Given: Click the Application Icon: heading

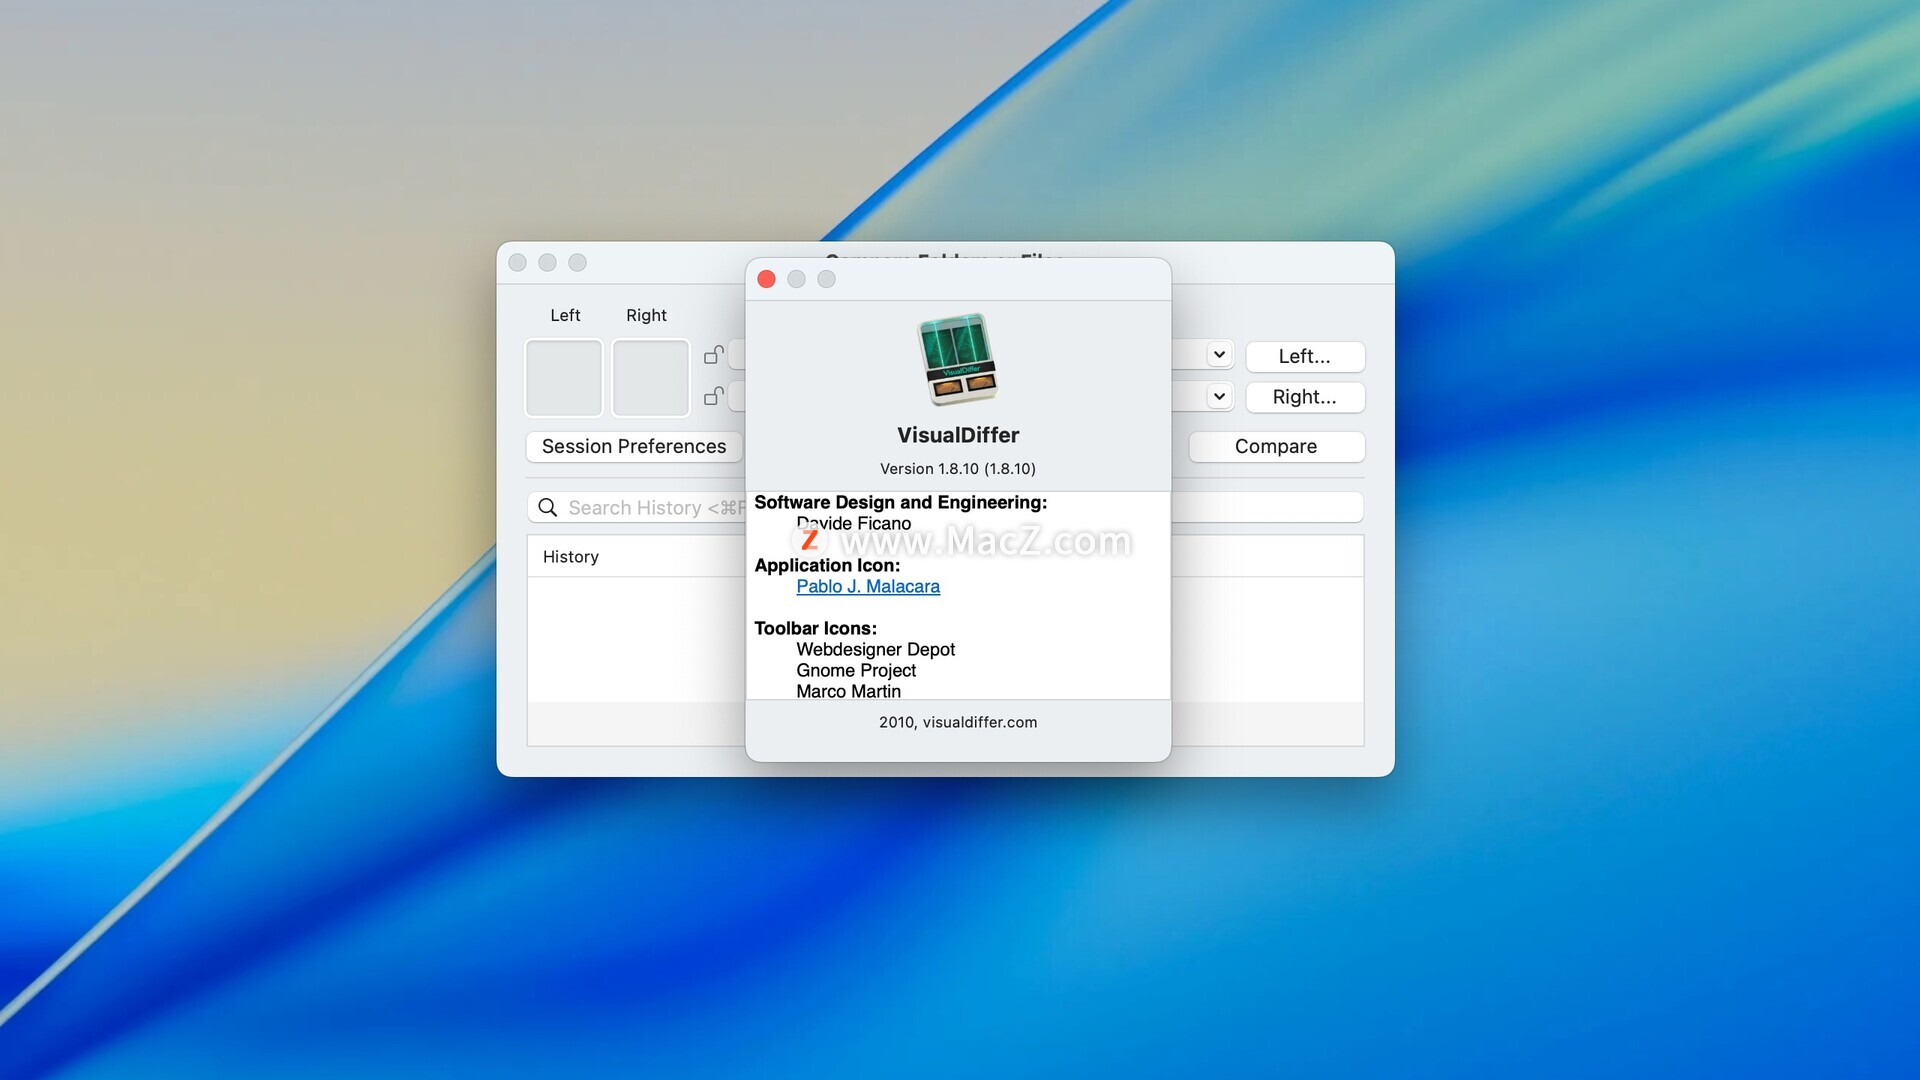Looking at the screenshot, I should tap(827, 565).
